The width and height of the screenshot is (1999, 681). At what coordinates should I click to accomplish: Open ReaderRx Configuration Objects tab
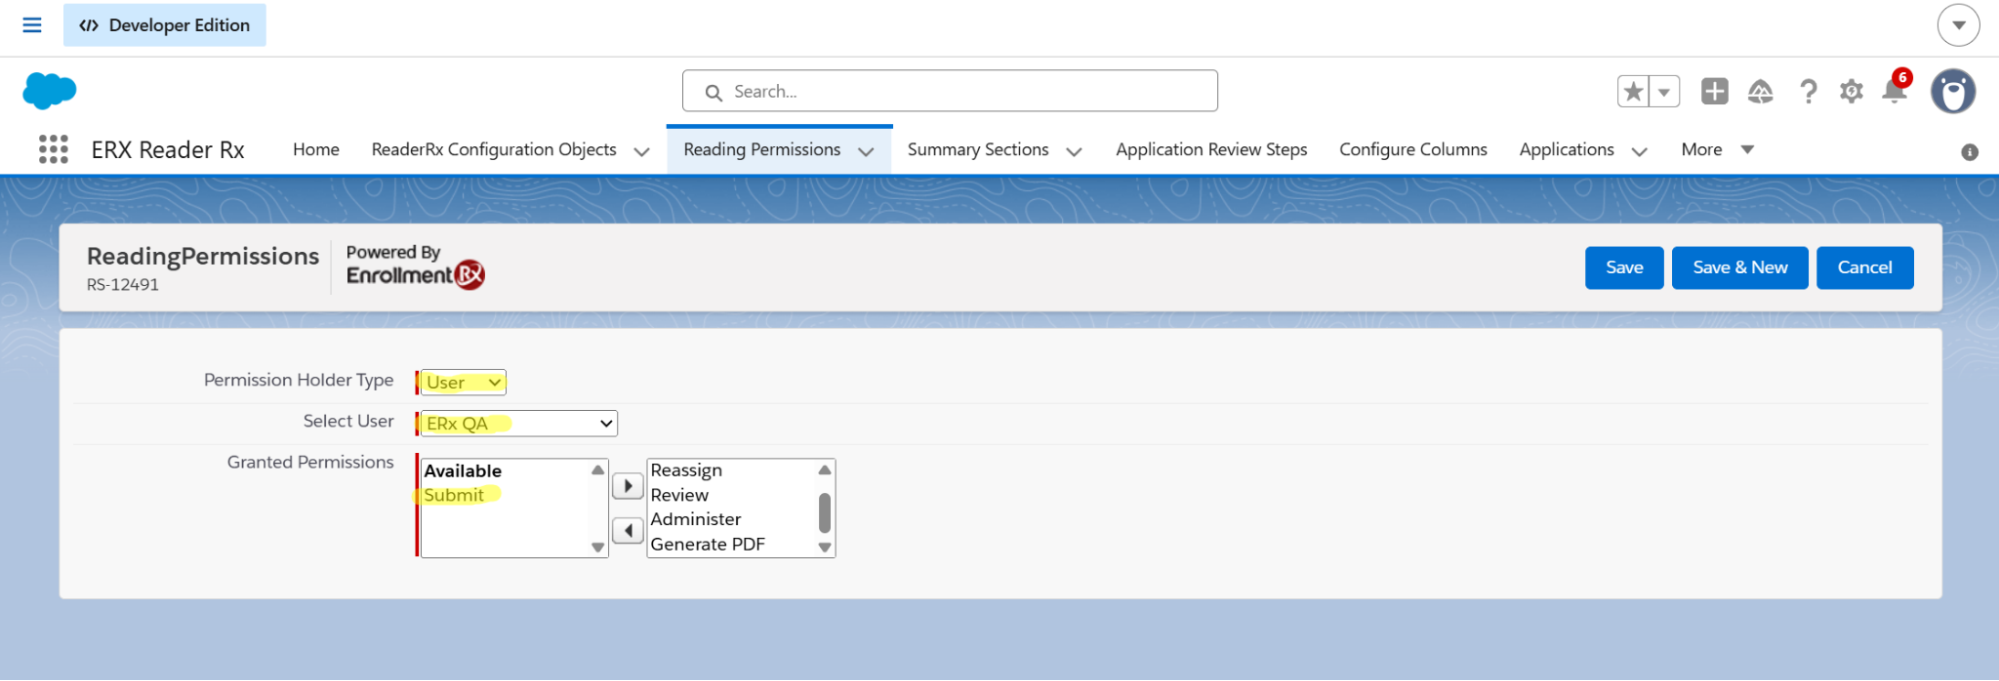pyautogui.click(x=494, y=149)
